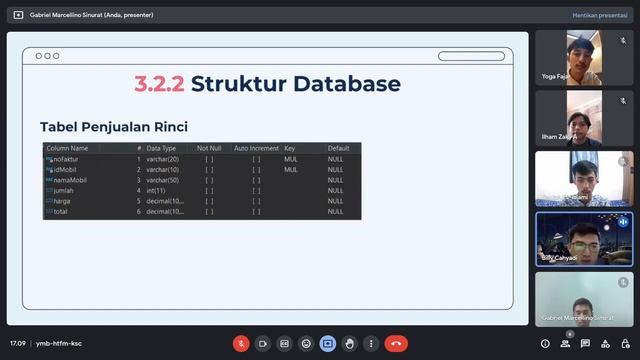Click the int(11) data type cell

point(156,191)
